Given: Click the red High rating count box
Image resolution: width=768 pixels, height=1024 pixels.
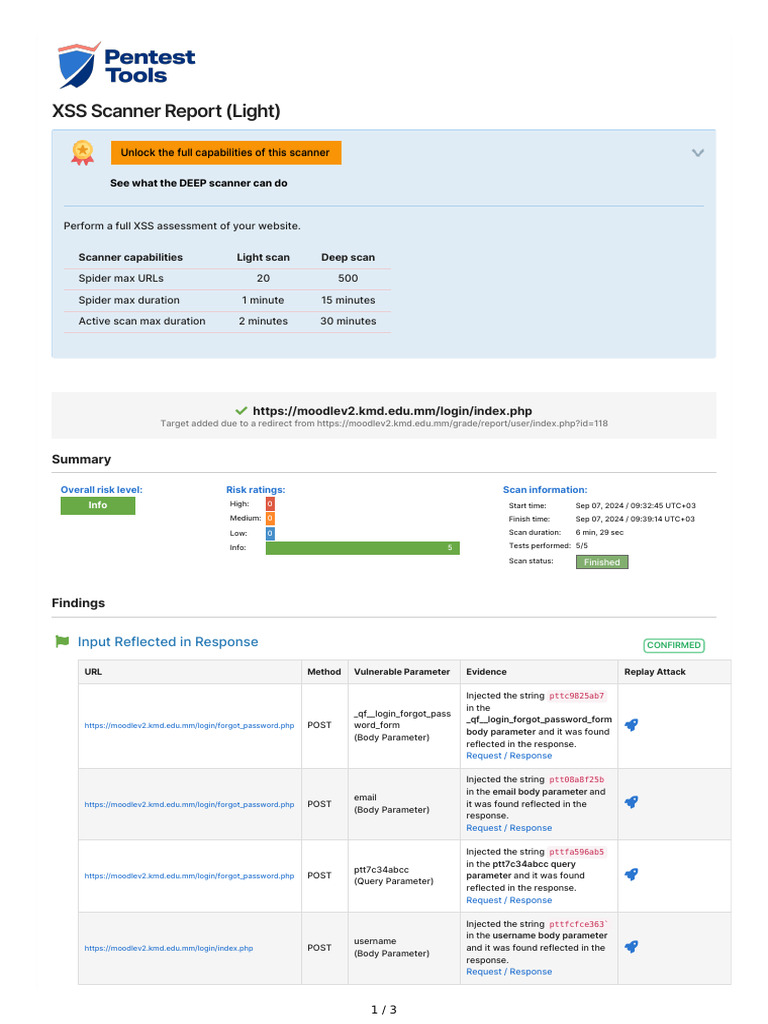Looking at the screenshot, I should pyautogui.click(x=270, y=504).
